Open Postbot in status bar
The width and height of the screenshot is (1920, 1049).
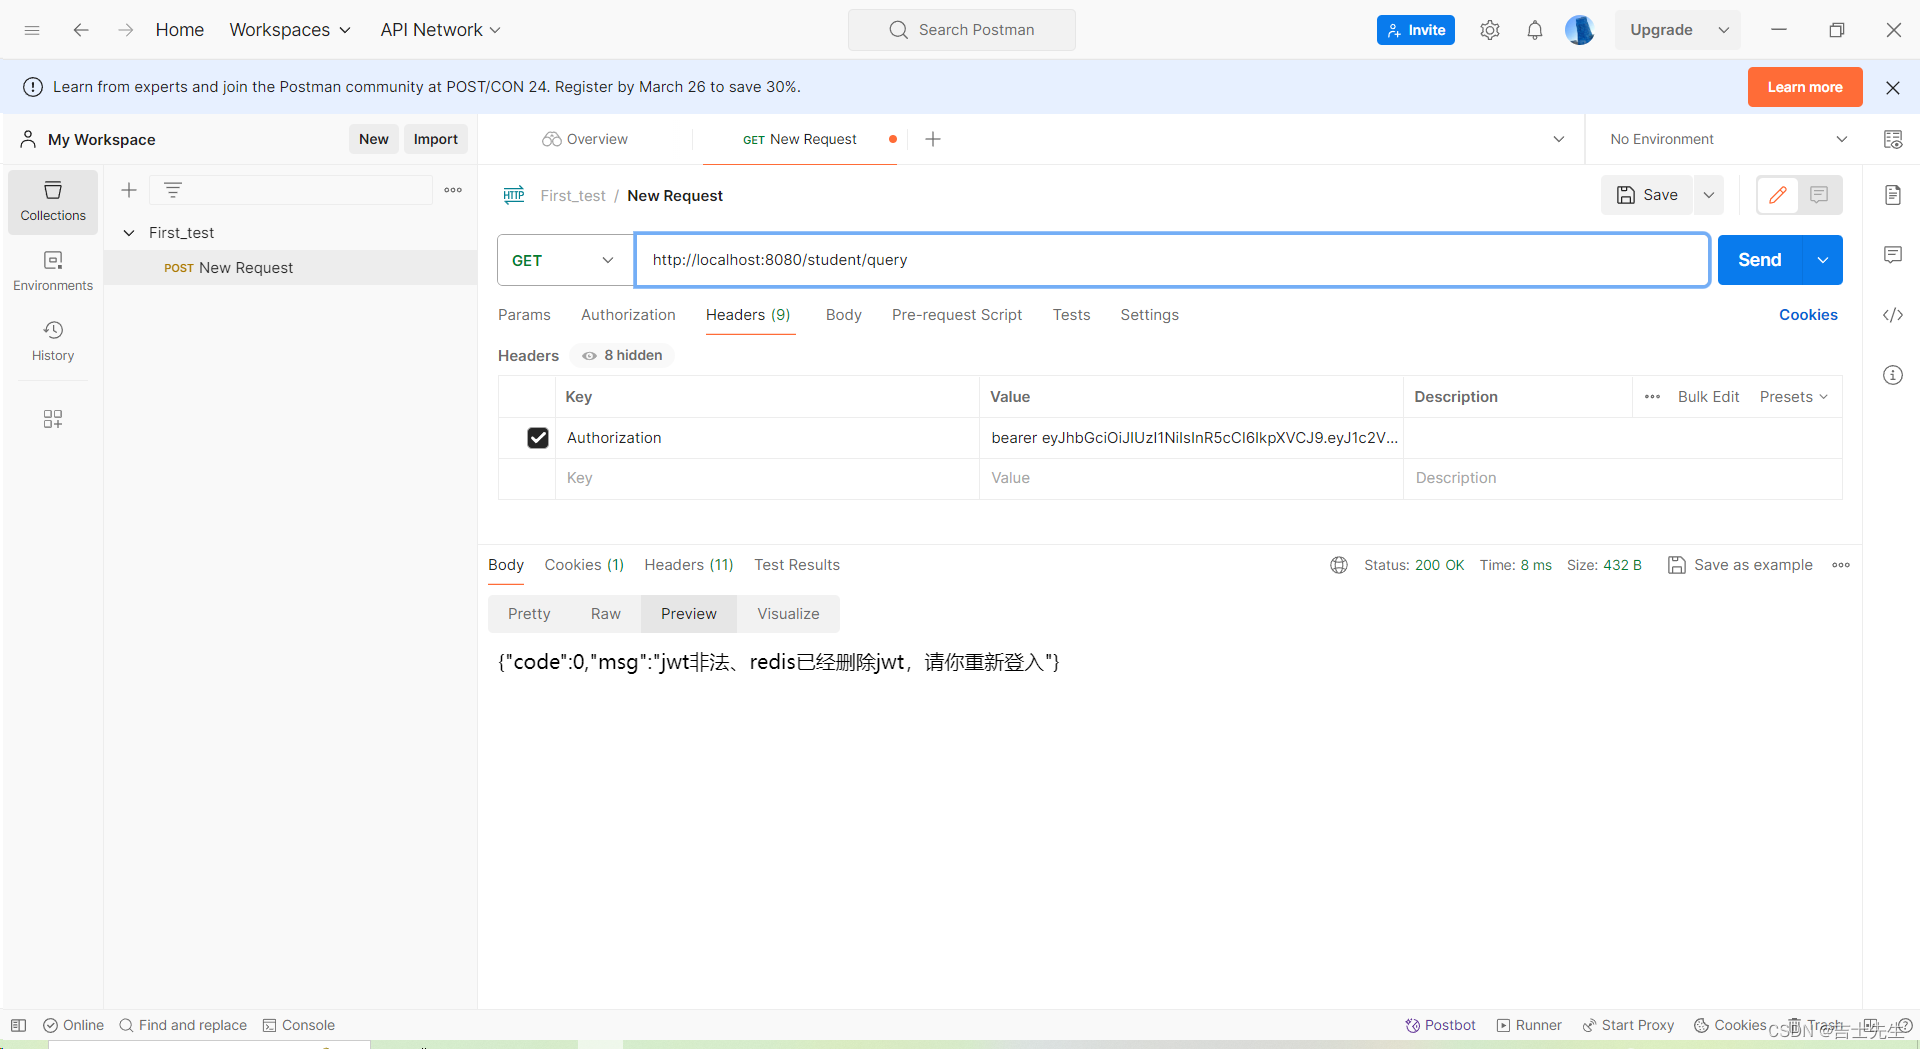(x=1440, y=1025)
